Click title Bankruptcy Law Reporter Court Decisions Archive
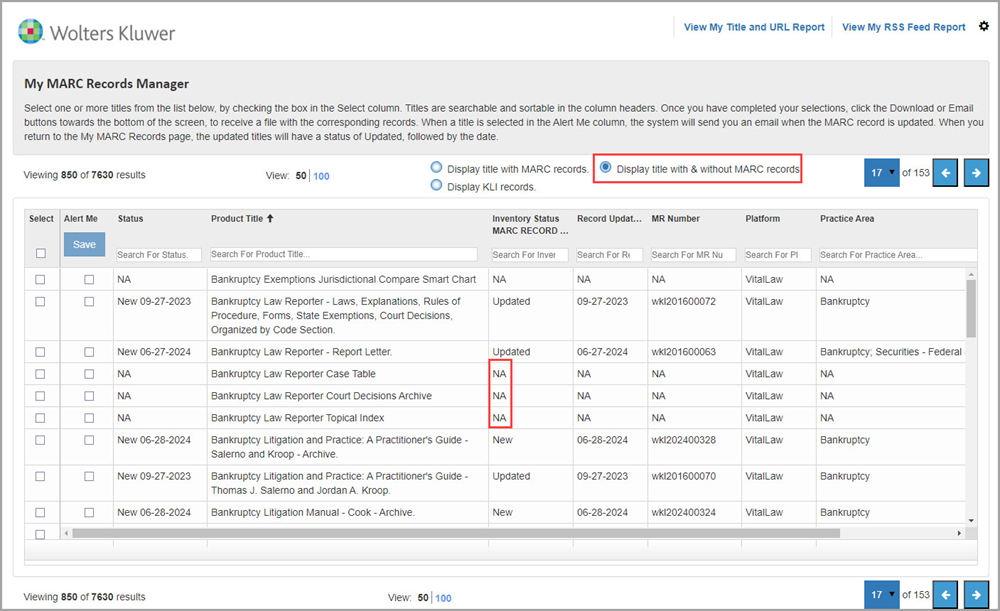 coord(321,396)
